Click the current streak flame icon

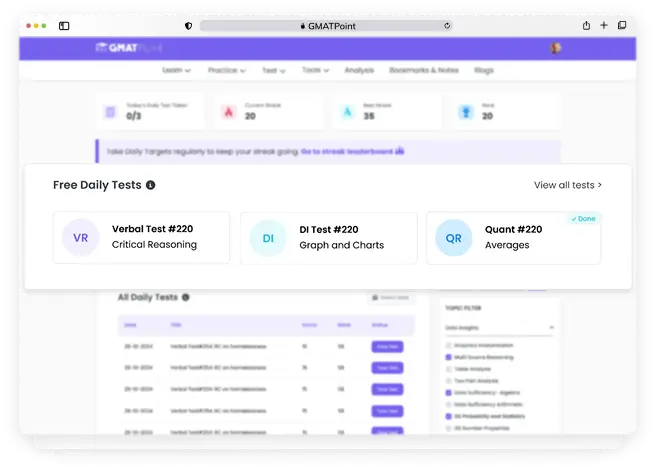click(228, 112)
